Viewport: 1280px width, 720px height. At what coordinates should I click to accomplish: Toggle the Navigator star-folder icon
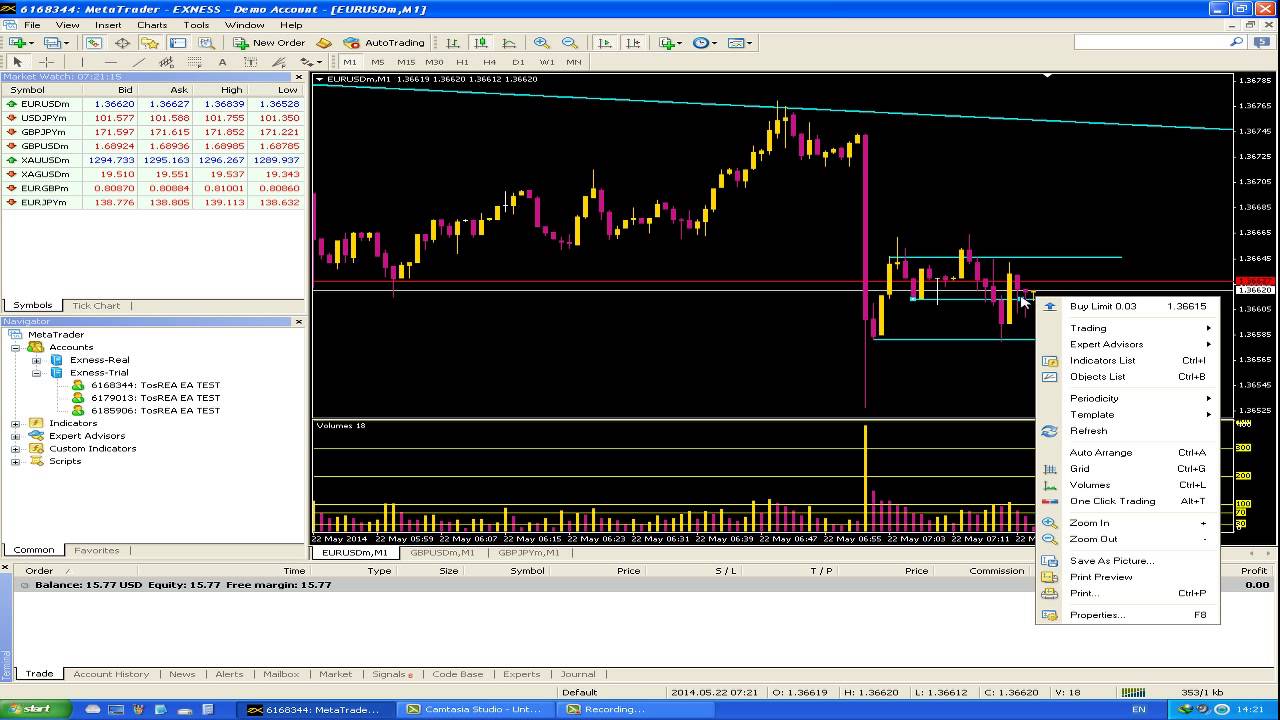click(150, 43)
